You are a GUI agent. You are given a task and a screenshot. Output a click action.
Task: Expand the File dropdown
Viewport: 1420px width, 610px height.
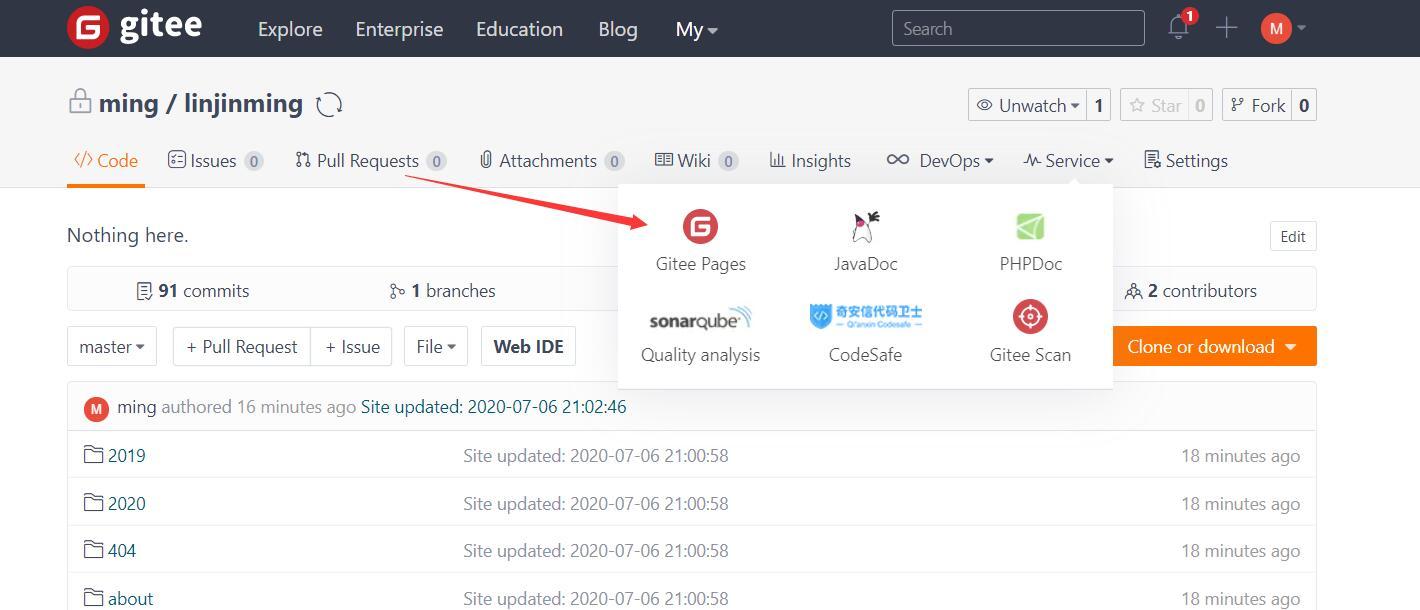436,346
